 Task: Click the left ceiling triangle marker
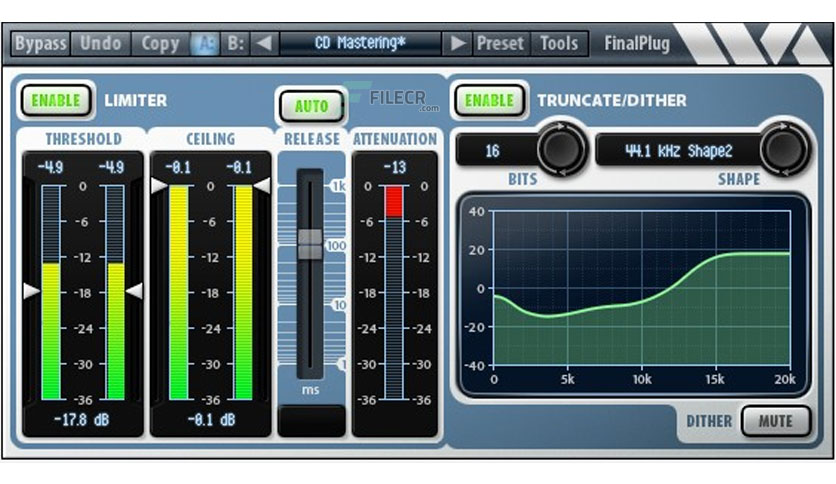click(159, 185)
